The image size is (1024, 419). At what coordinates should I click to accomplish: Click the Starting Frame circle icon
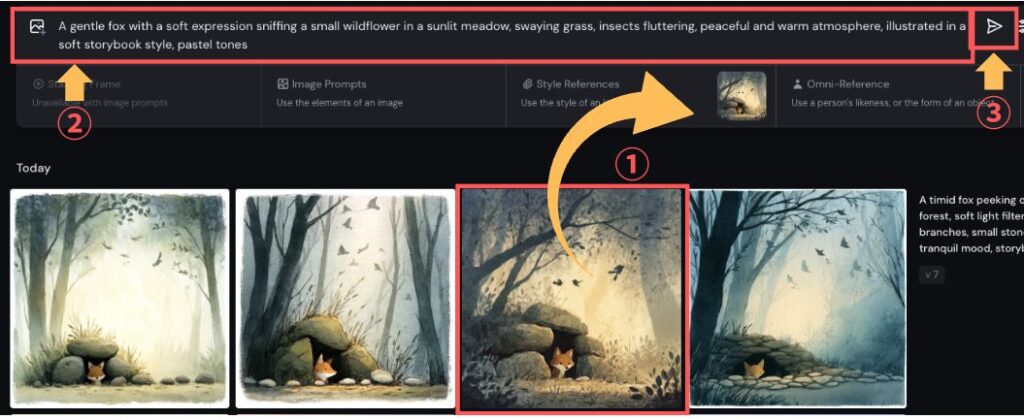point(38,84)
